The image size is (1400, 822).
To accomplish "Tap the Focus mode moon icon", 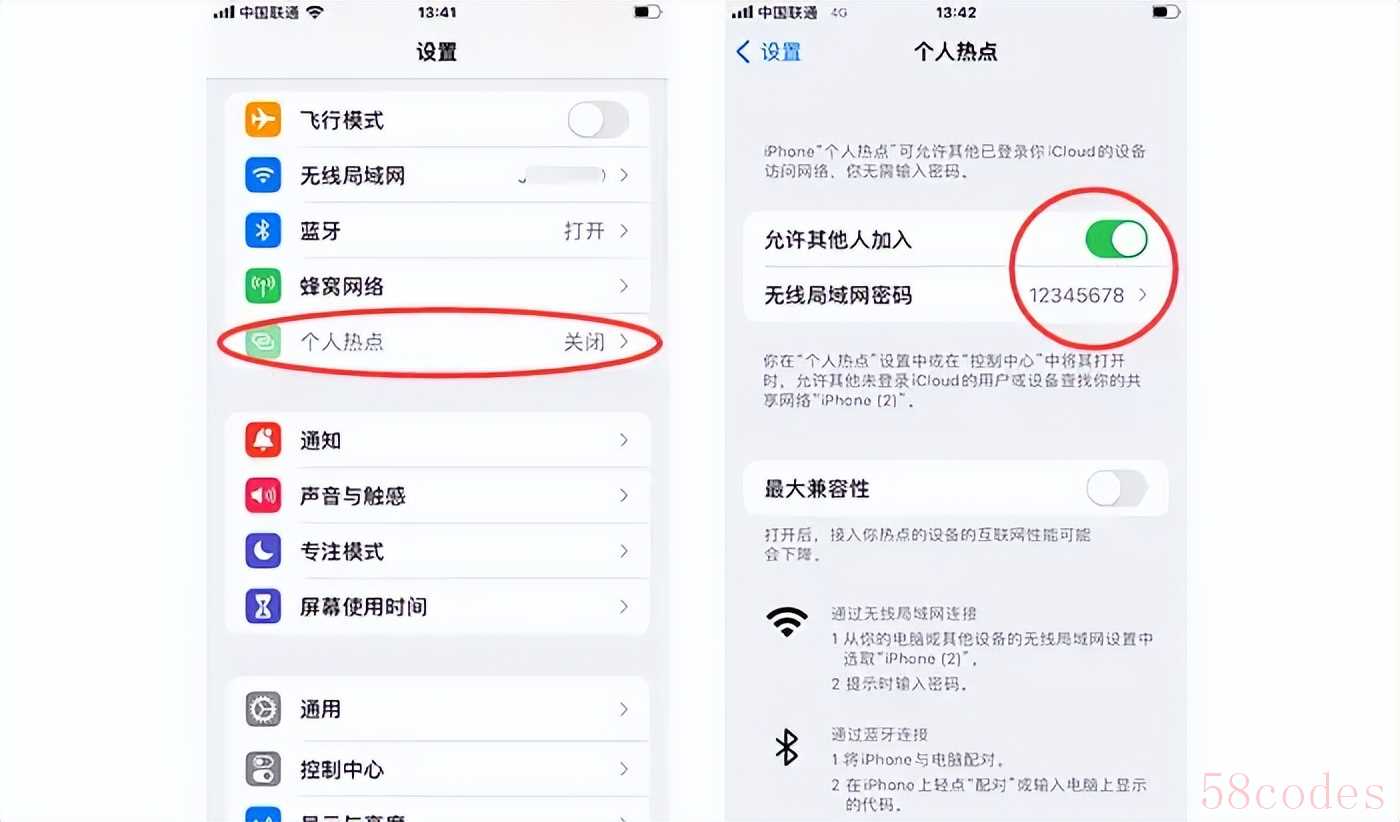I will (x=263, y=551).
